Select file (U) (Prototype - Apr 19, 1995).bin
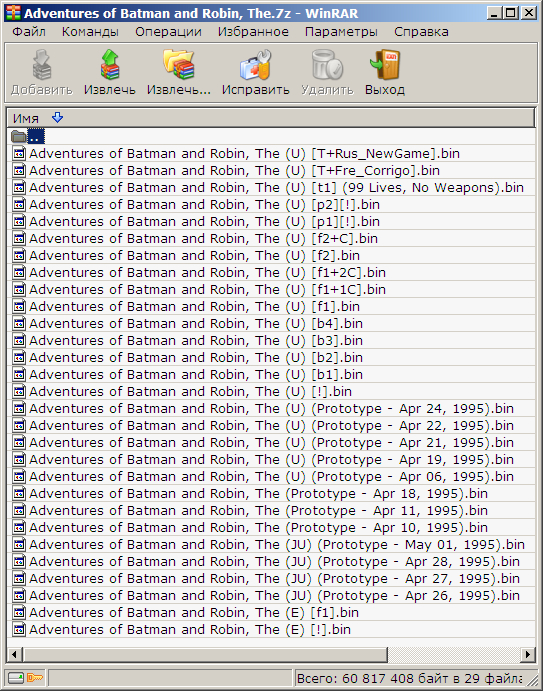This screenshot has height=691, width=543. click(x=272, y=460)
